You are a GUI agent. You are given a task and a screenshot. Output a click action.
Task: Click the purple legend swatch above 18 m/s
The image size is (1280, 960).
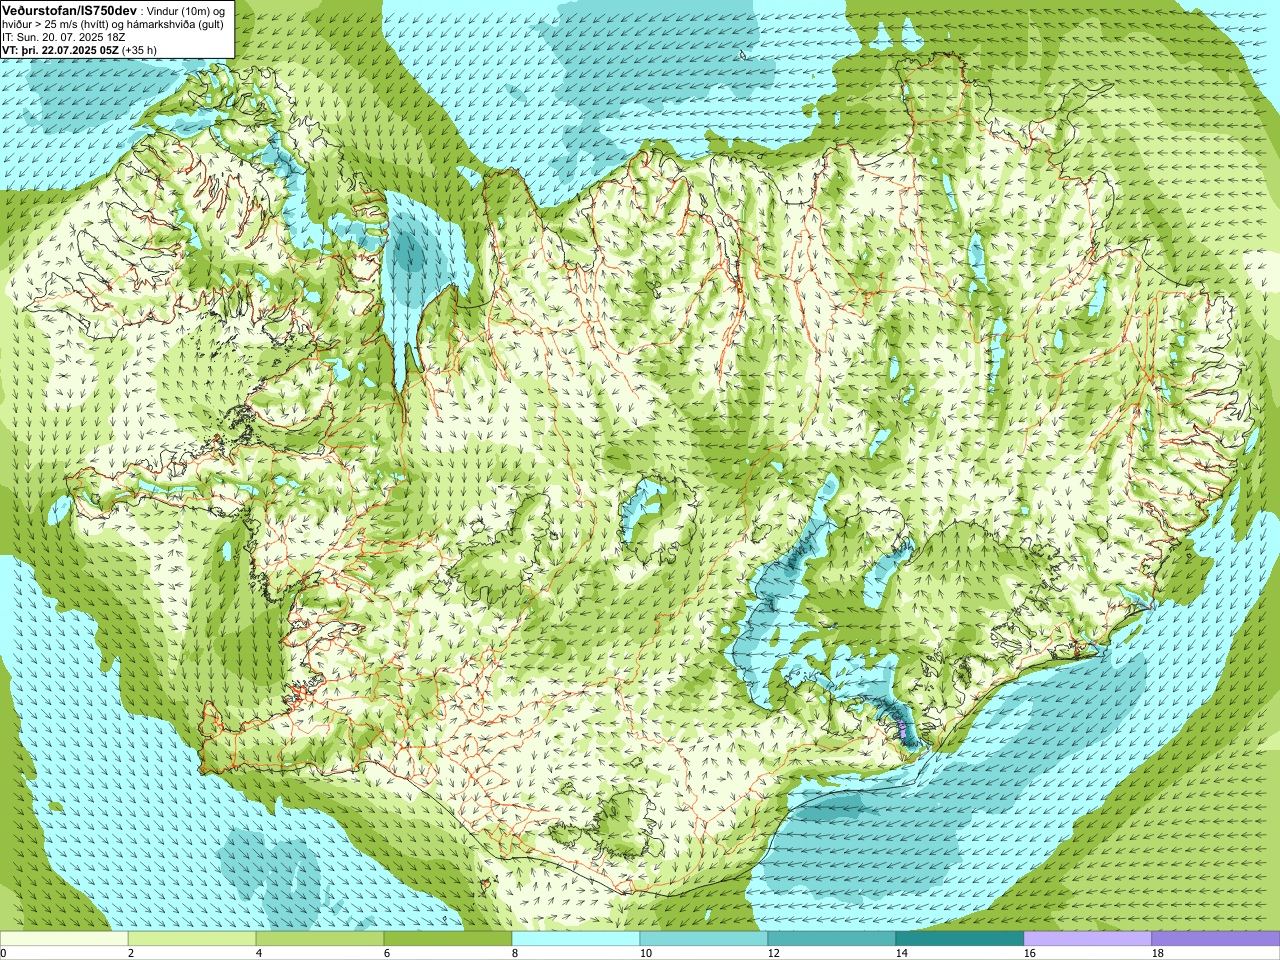(1216, 939)
